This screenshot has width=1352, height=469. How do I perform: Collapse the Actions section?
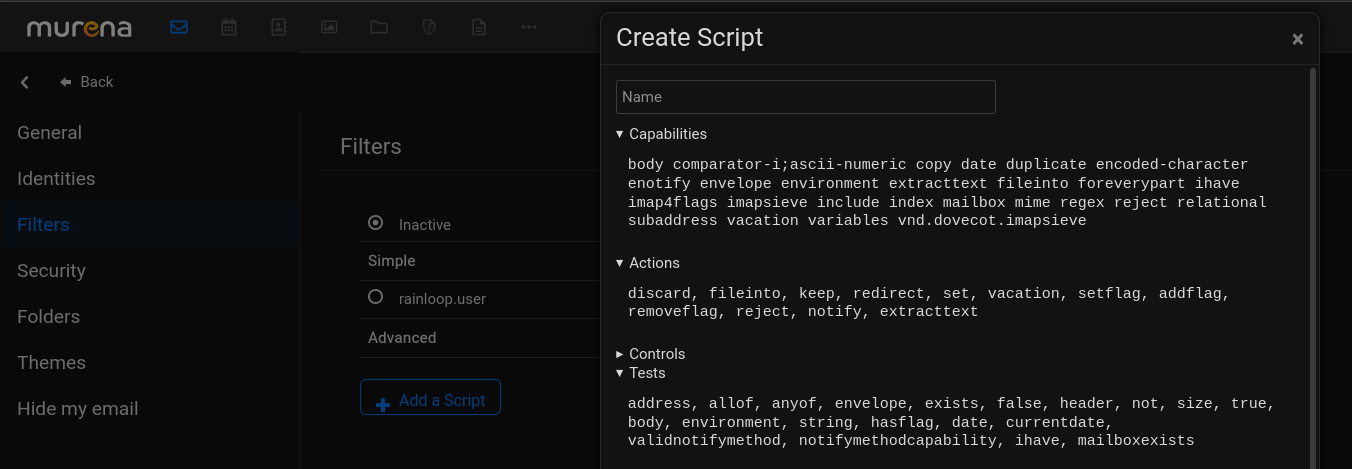click(x=648, y=263)
